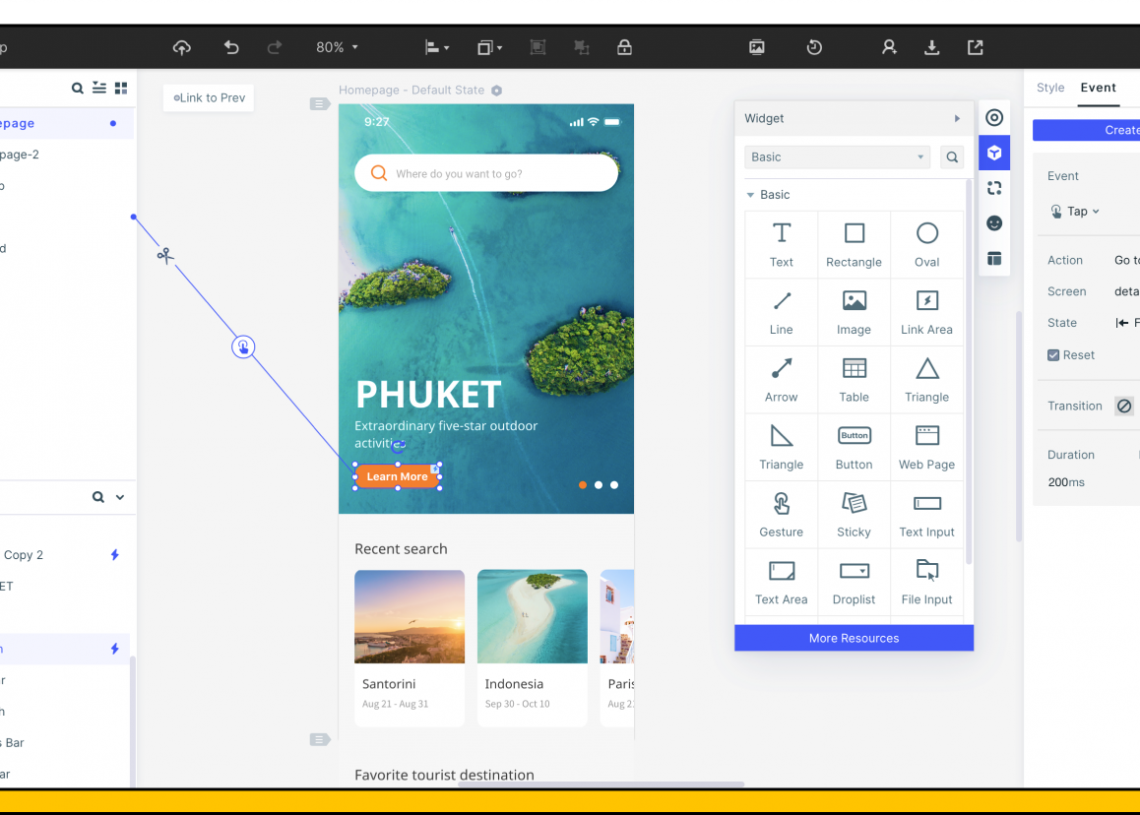Switch to the Style tab
Image resolution: width=1140 pixels, height=815 pixels.
(x=1050, y=88)
